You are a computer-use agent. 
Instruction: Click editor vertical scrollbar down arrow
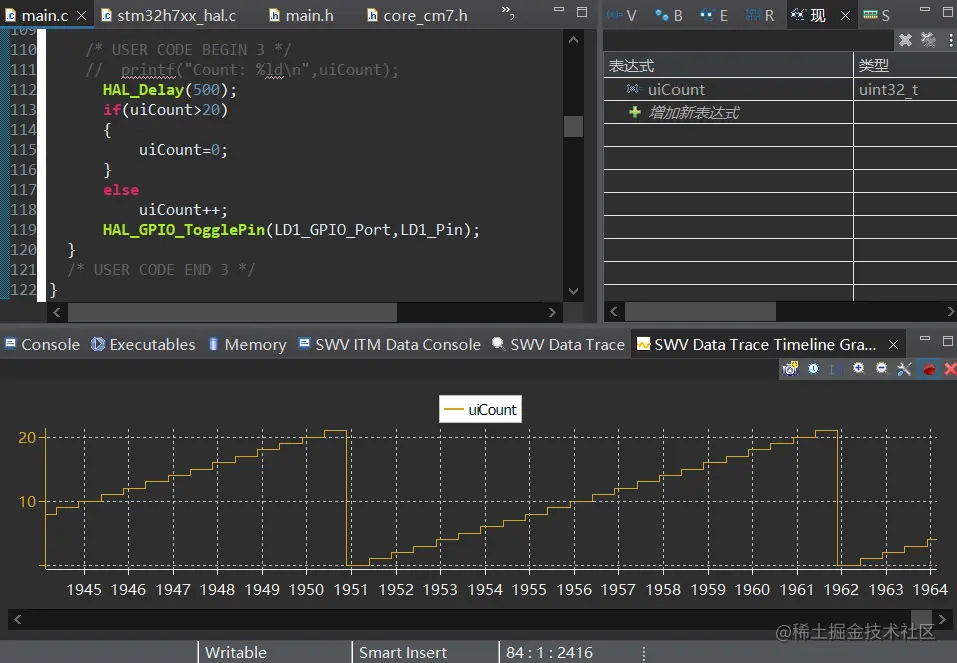pyautogui.click(x=573, y=291)
